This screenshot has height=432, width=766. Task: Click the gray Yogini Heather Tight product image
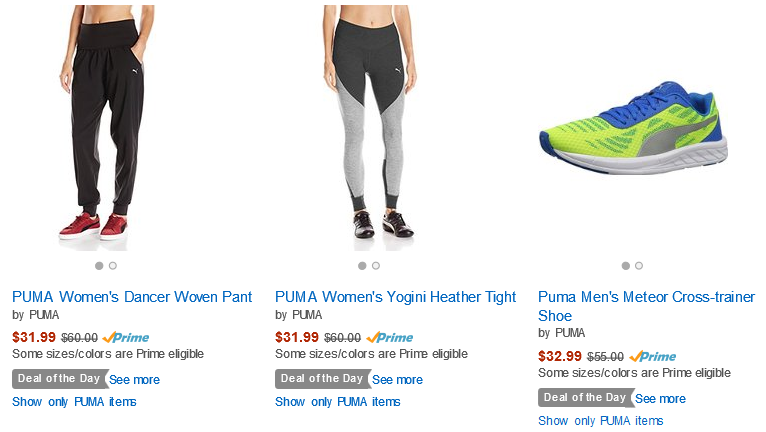[369, 128]
